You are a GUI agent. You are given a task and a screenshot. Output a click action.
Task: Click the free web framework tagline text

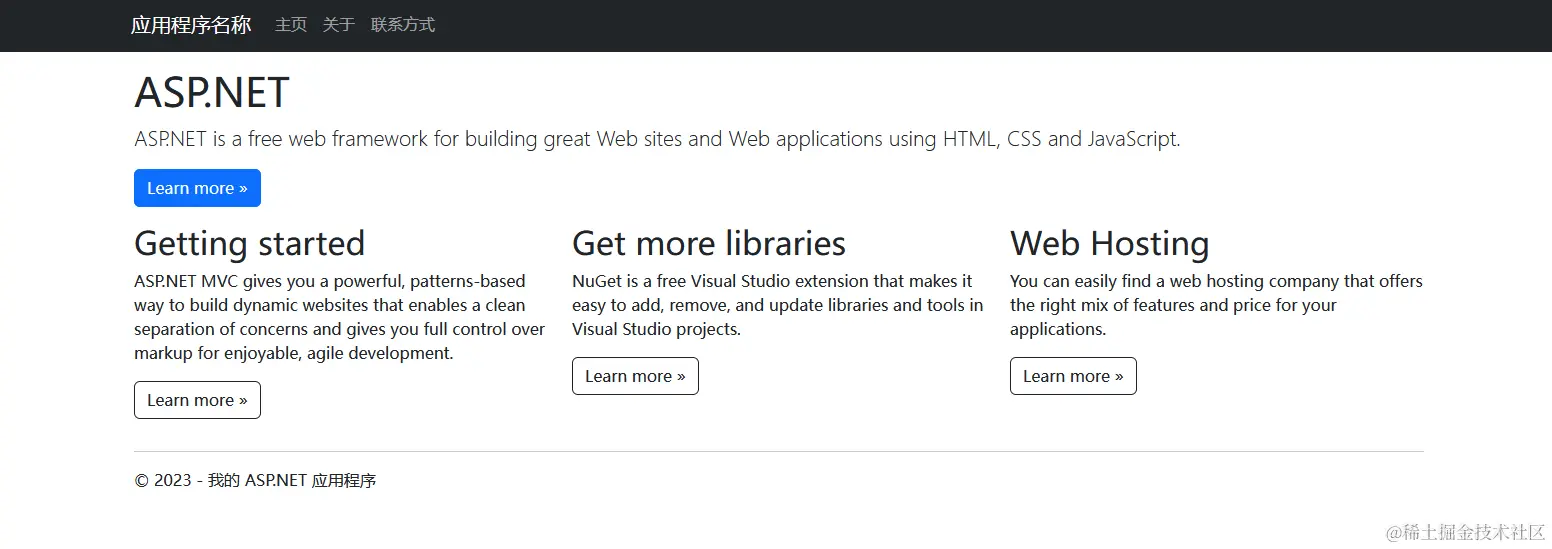point(657,139)
